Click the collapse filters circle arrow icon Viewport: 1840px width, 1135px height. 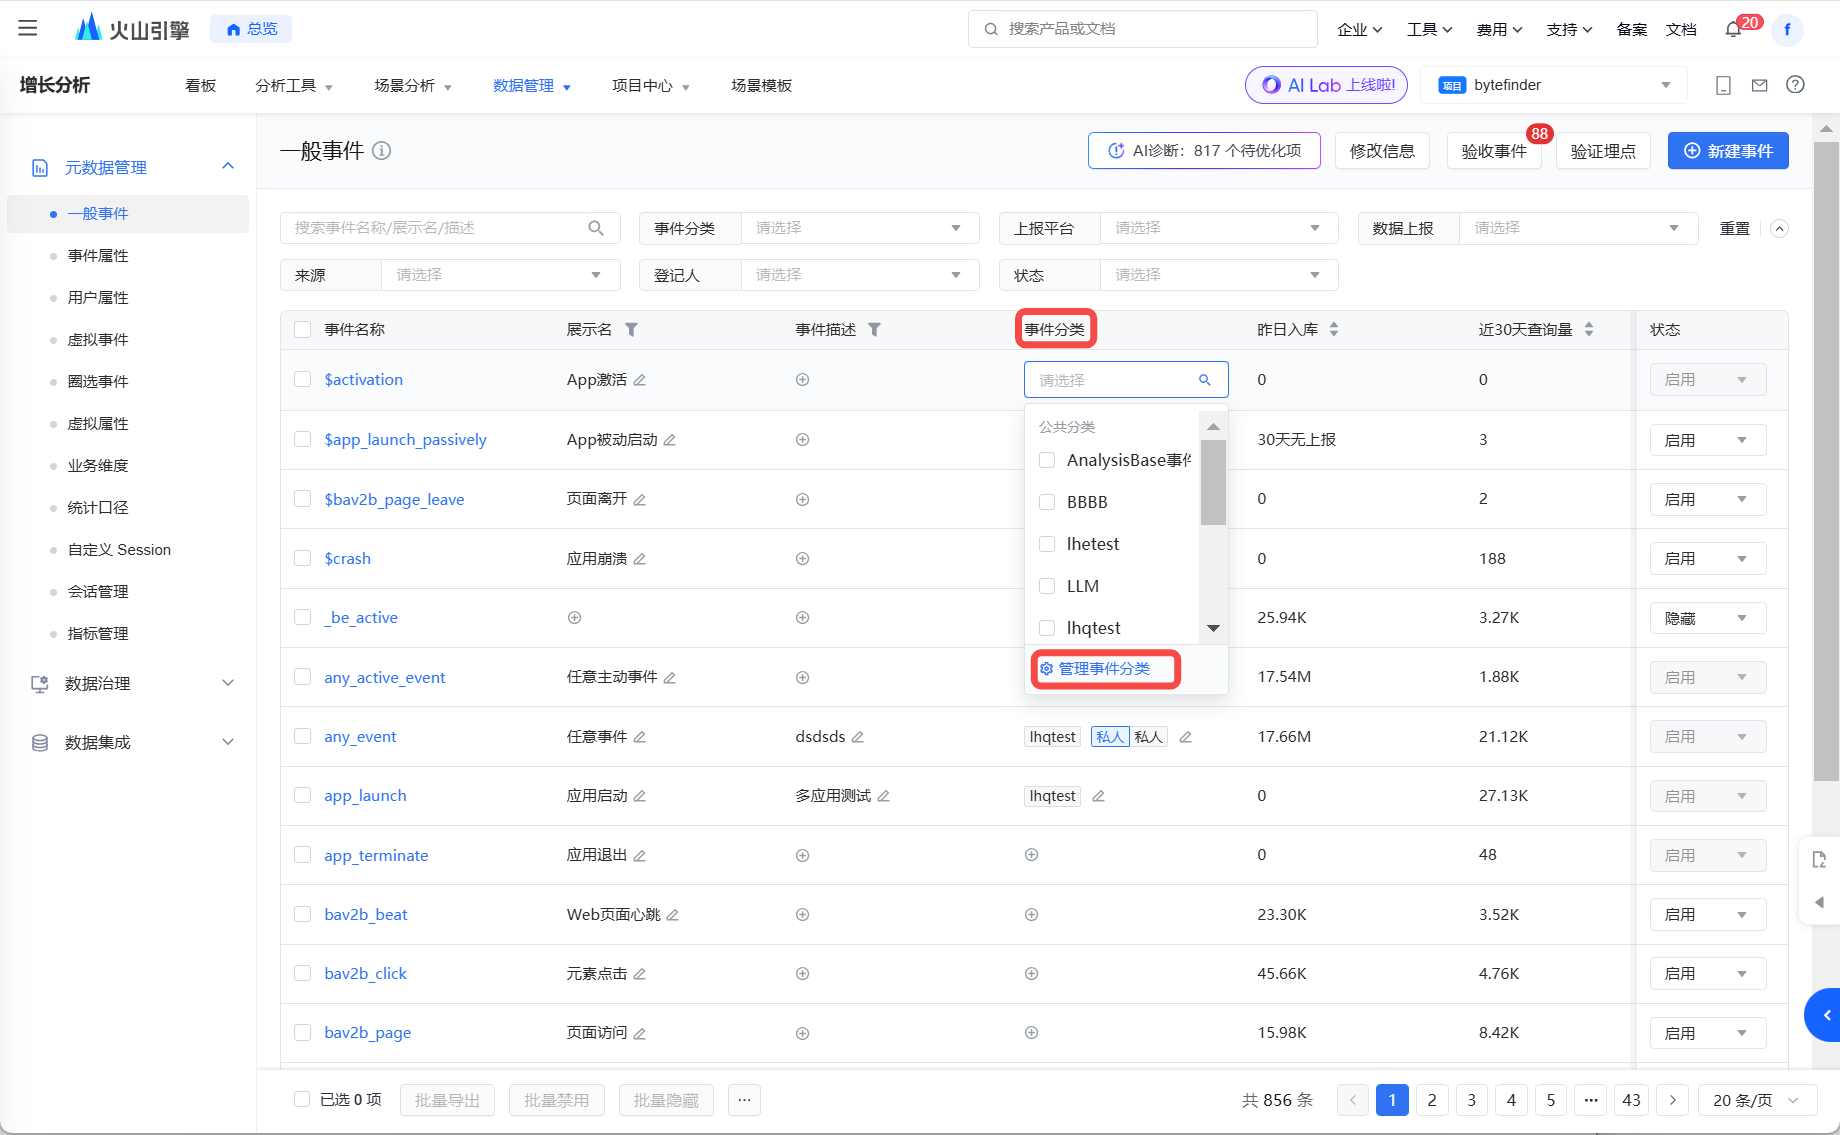click(1779, 228)
